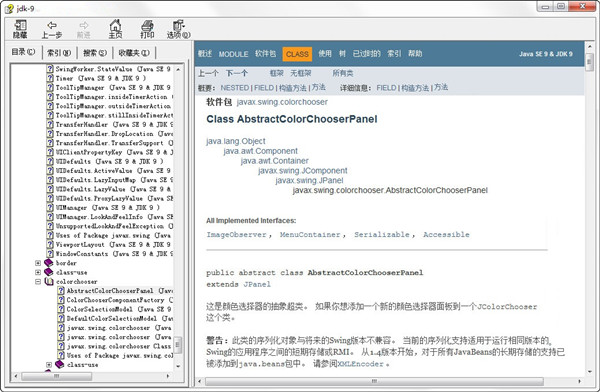Click the 树 (Tree) navigation item
The image size is (600, 392).
(x=342, y=54)
